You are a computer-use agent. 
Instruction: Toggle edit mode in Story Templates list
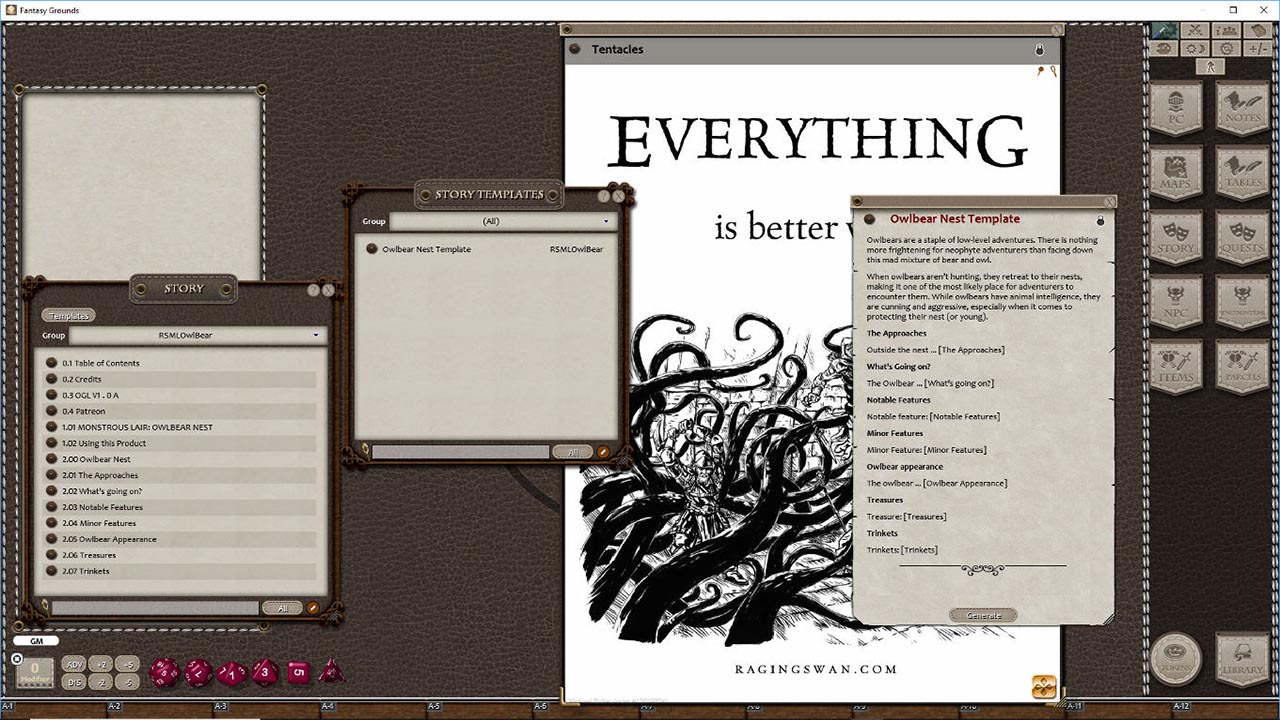603,452
